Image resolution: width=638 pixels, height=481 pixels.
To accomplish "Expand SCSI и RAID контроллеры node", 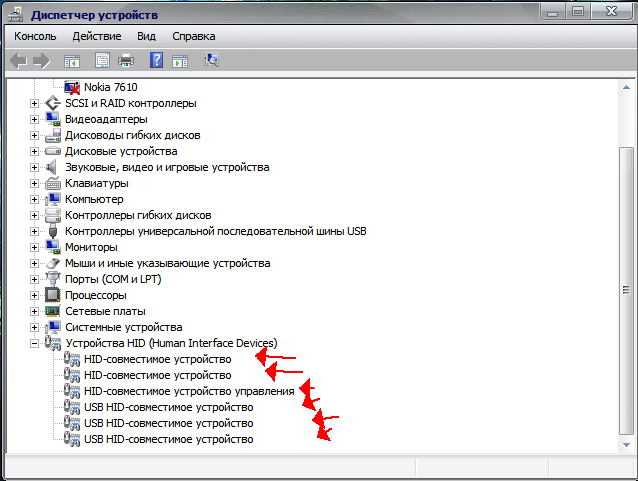I will (34, 103).
